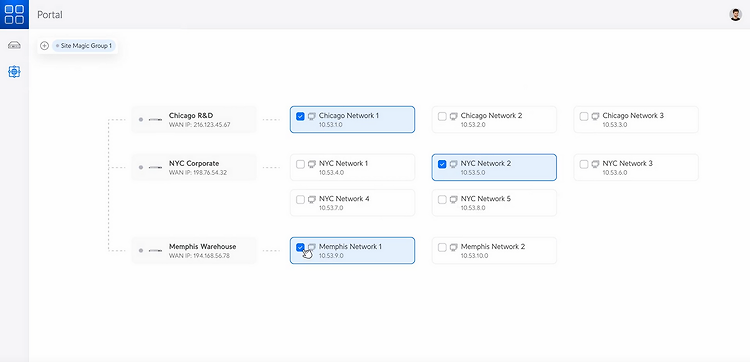The image size is (750, 362).
Task: Uncheck the NYC Network 2 checkbox
Action: point(442,164)
